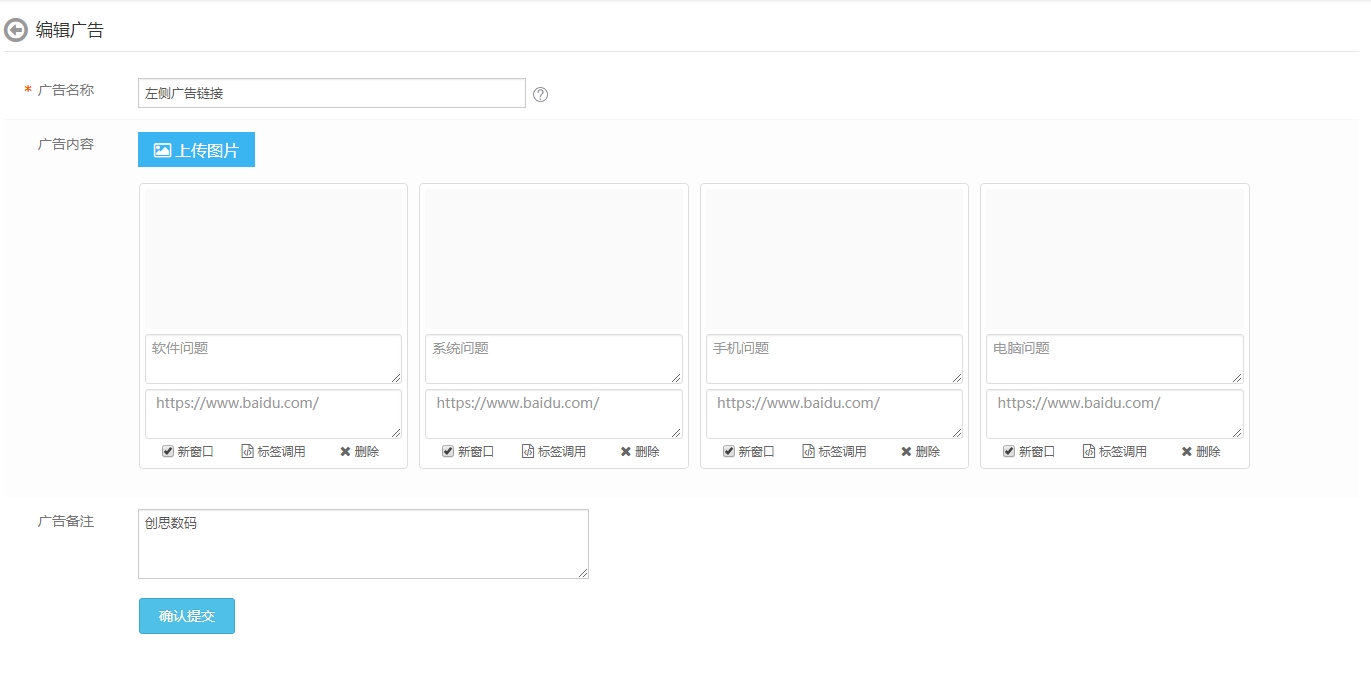Delete the 软件问题 ad card
Screen dimensions: 1371x679
[359, 451]
